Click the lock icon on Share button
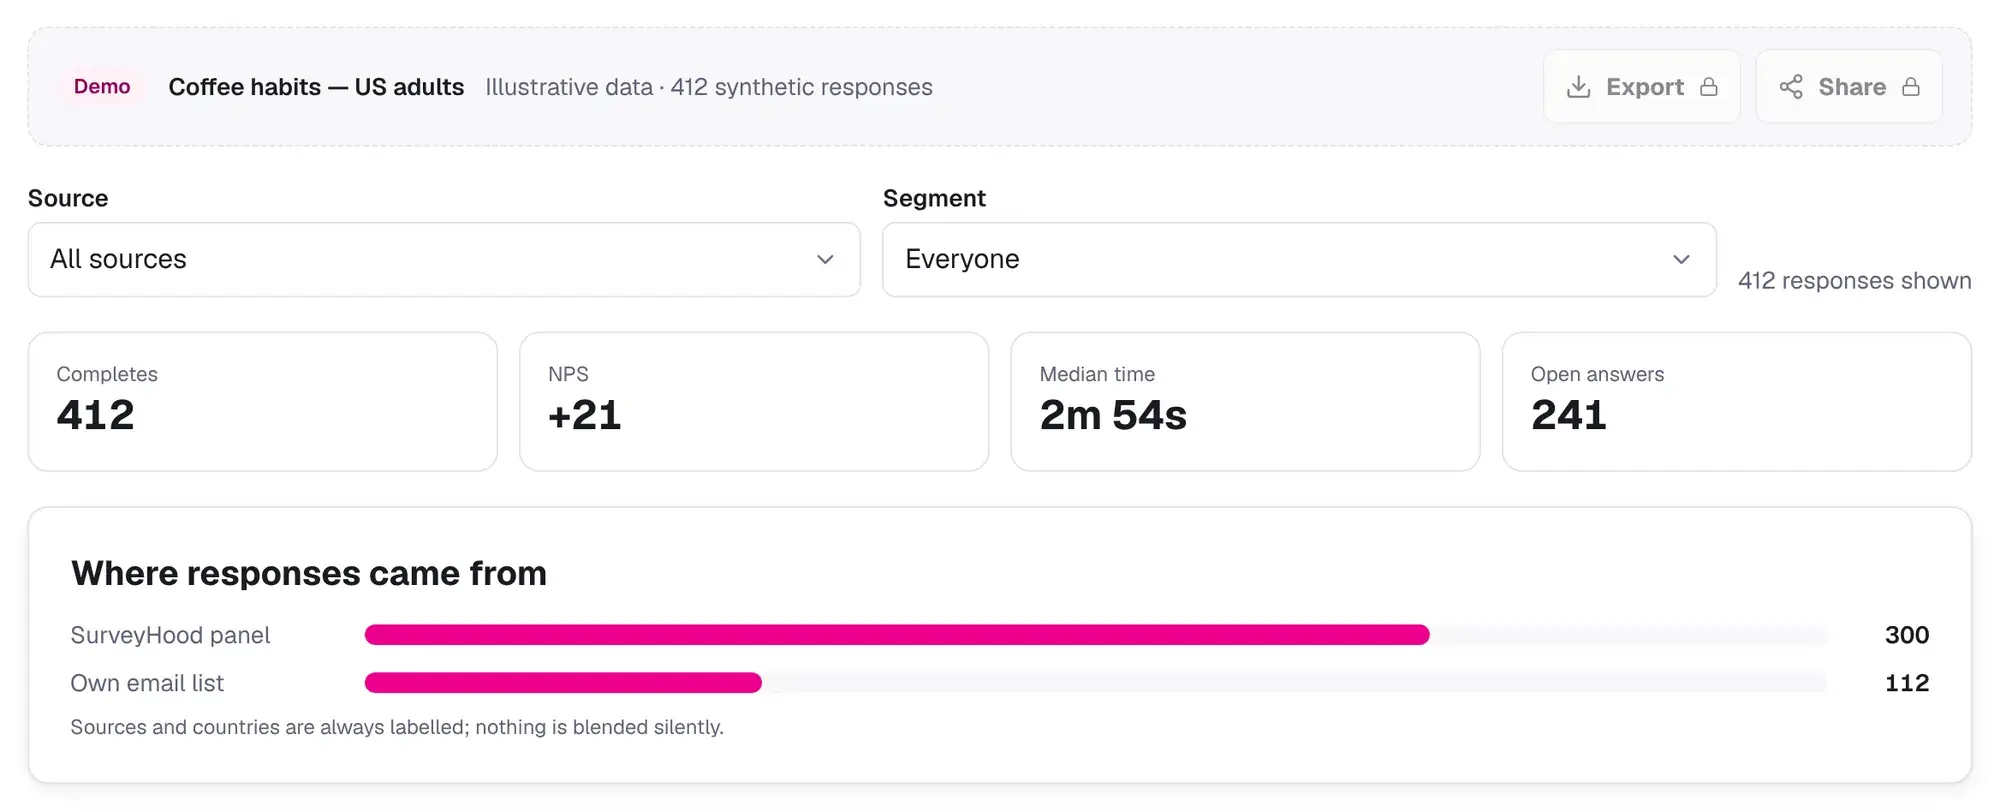 pos(1911,87)
